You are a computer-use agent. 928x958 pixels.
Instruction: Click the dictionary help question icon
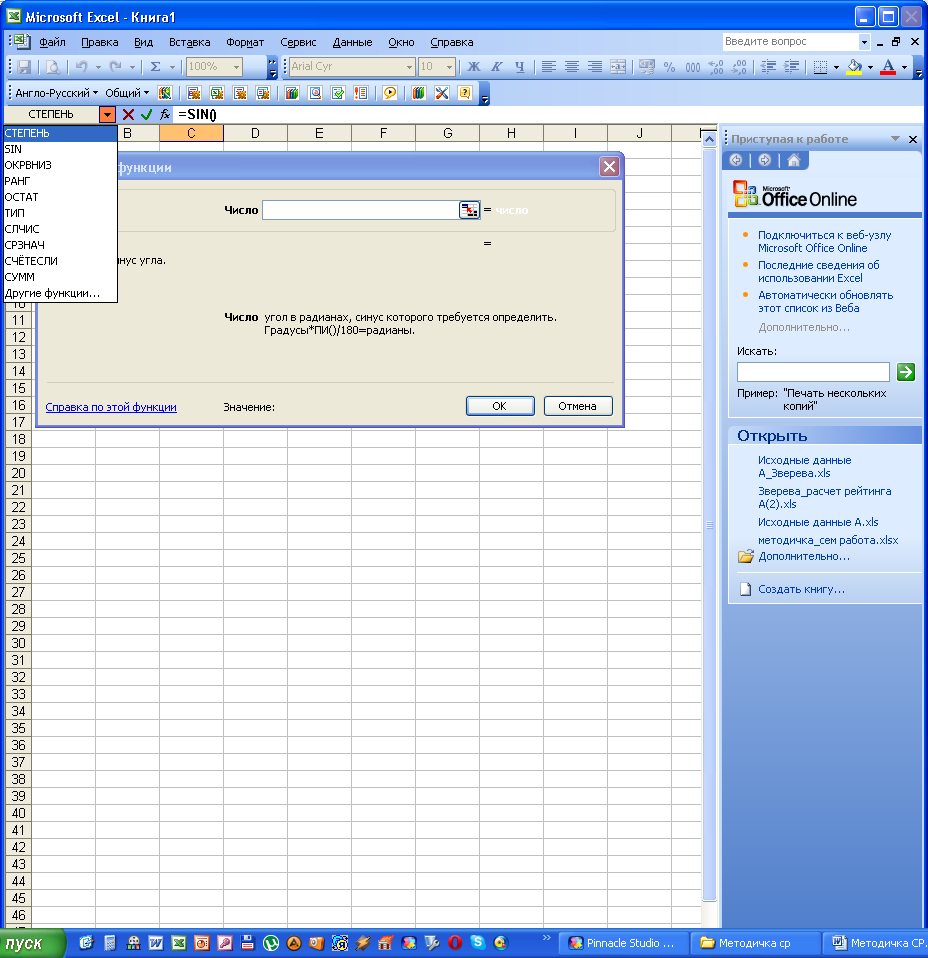(465, 93)
